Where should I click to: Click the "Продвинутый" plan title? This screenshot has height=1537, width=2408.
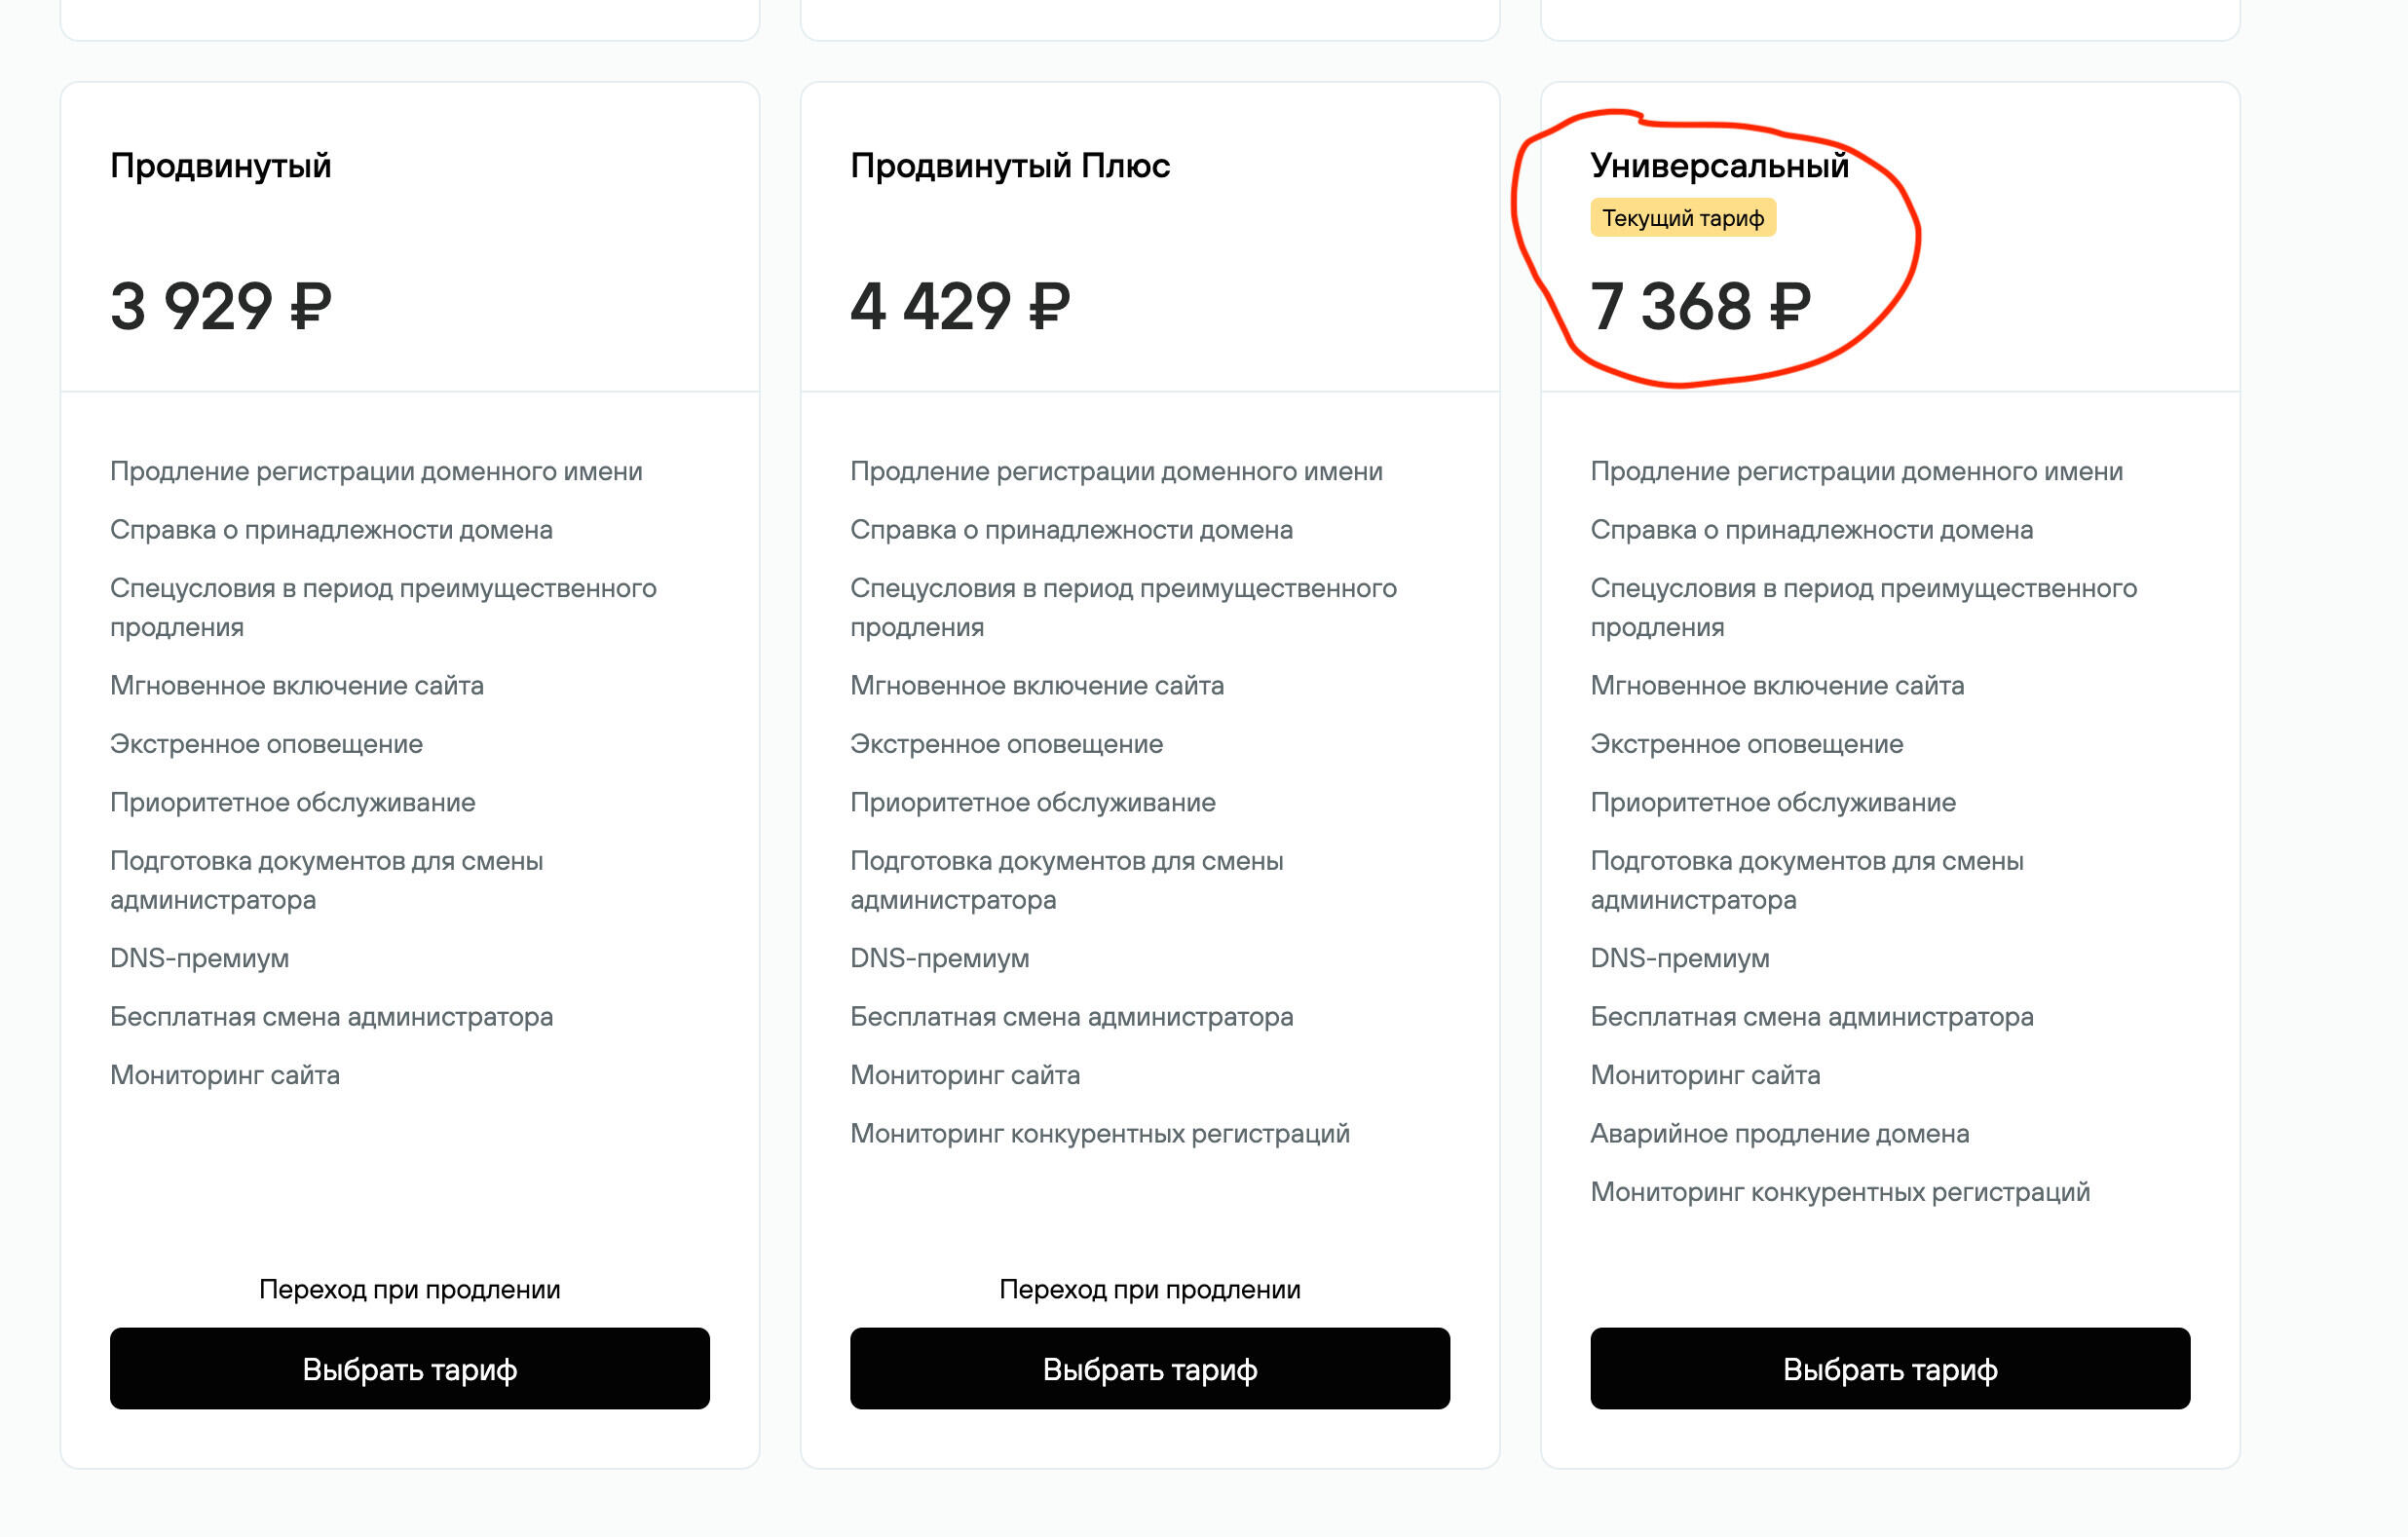pyautogui.click(x=220, y=165)
